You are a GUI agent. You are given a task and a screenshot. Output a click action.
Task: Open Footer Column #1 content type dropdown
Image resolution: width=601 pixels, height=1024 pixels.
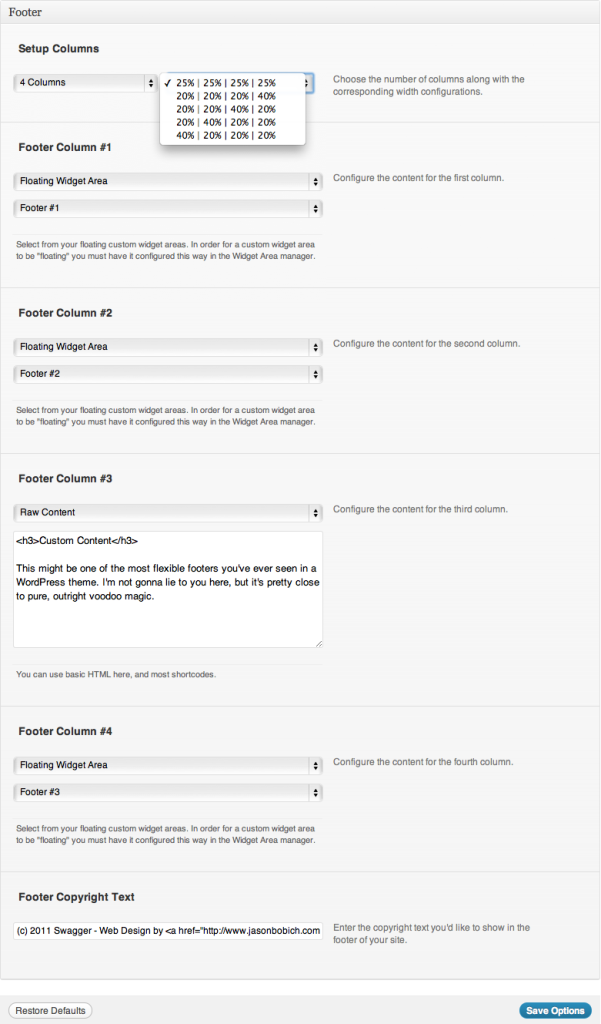pos(168,181)
